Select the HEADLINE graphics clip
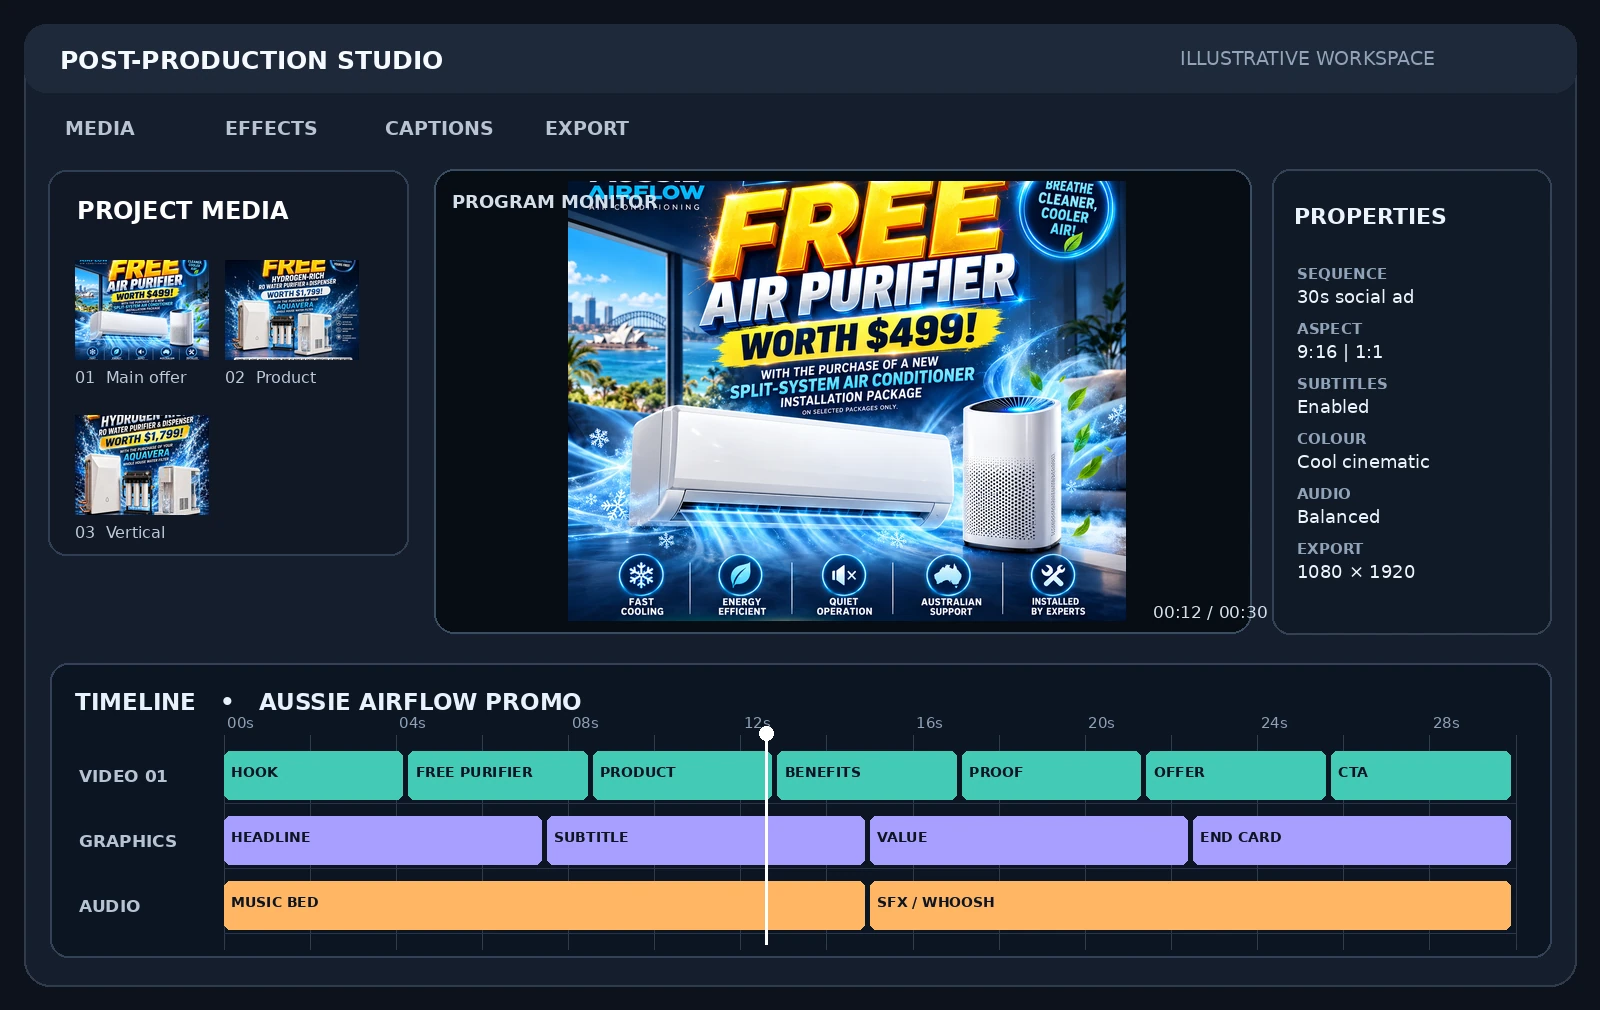The height and width of the screenshot is (1010, 1600). pyautogui.click(x=383, y=840)
